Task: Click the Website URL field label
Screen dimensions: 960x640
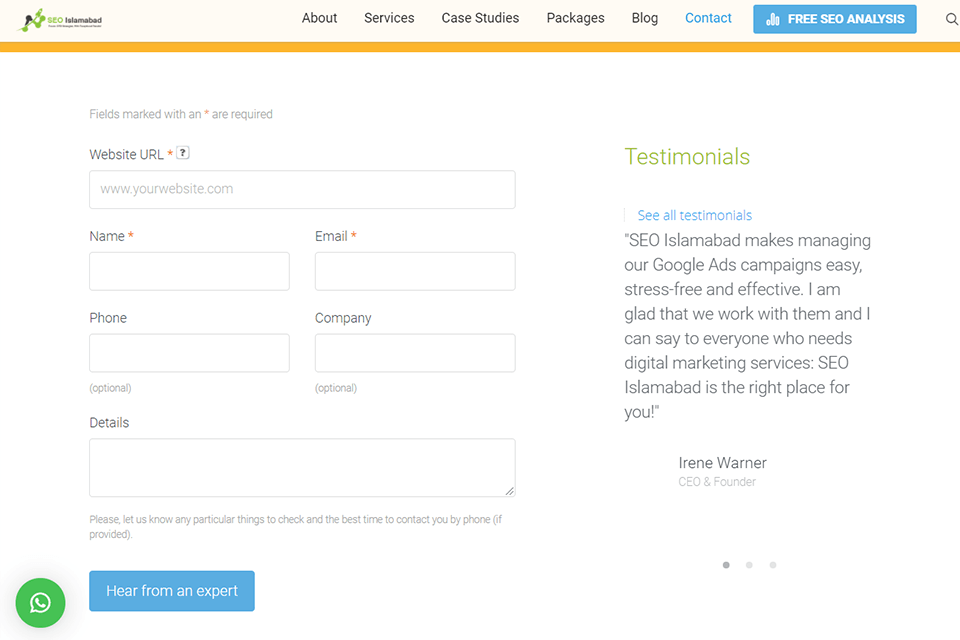Action: click(126, 154)
